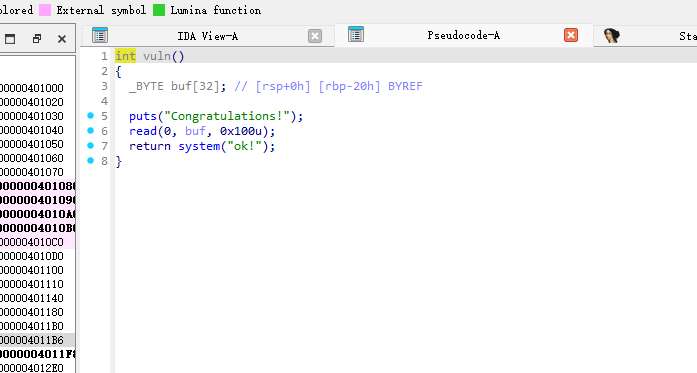
Task: Click the puts function call
Action: 143,116
